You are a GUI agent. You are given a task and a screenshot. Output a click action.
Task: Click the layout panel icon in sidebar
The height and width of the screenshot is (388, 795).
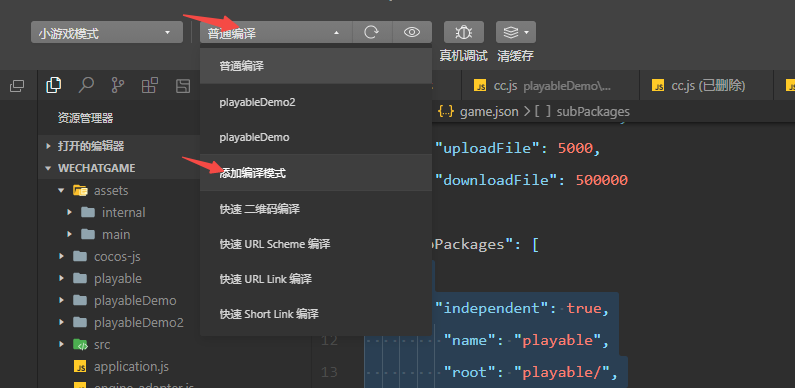click(183, 86)
